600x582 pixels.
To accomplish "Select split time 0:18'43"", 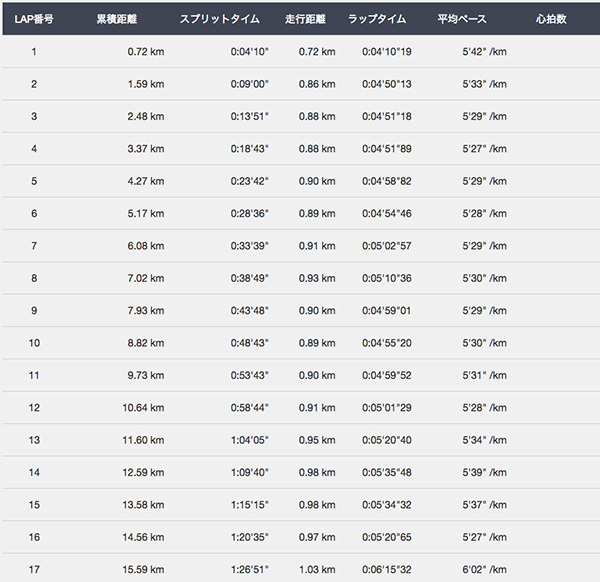I will [249, 148].
